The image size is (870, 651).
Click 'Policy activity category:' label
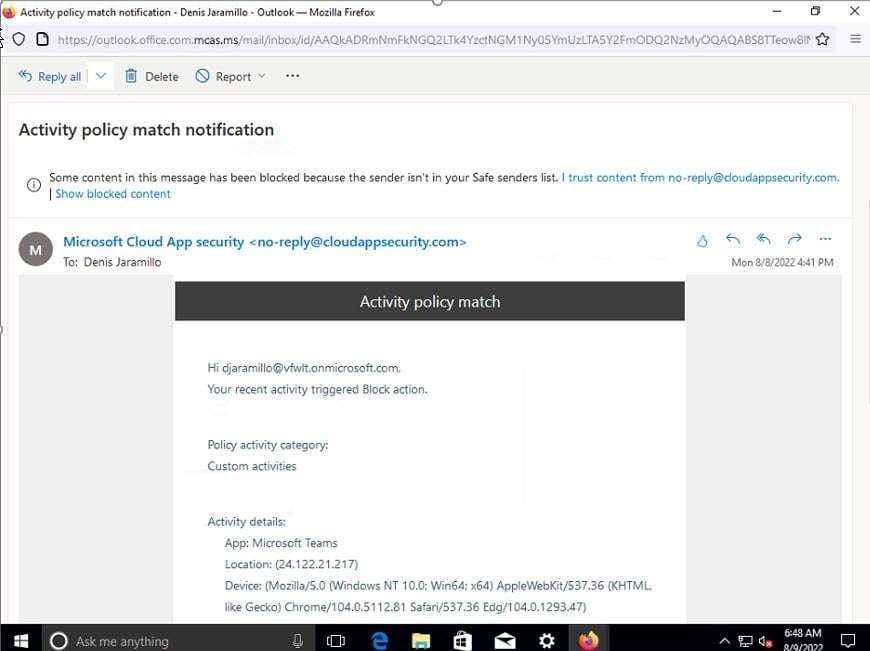267,445
